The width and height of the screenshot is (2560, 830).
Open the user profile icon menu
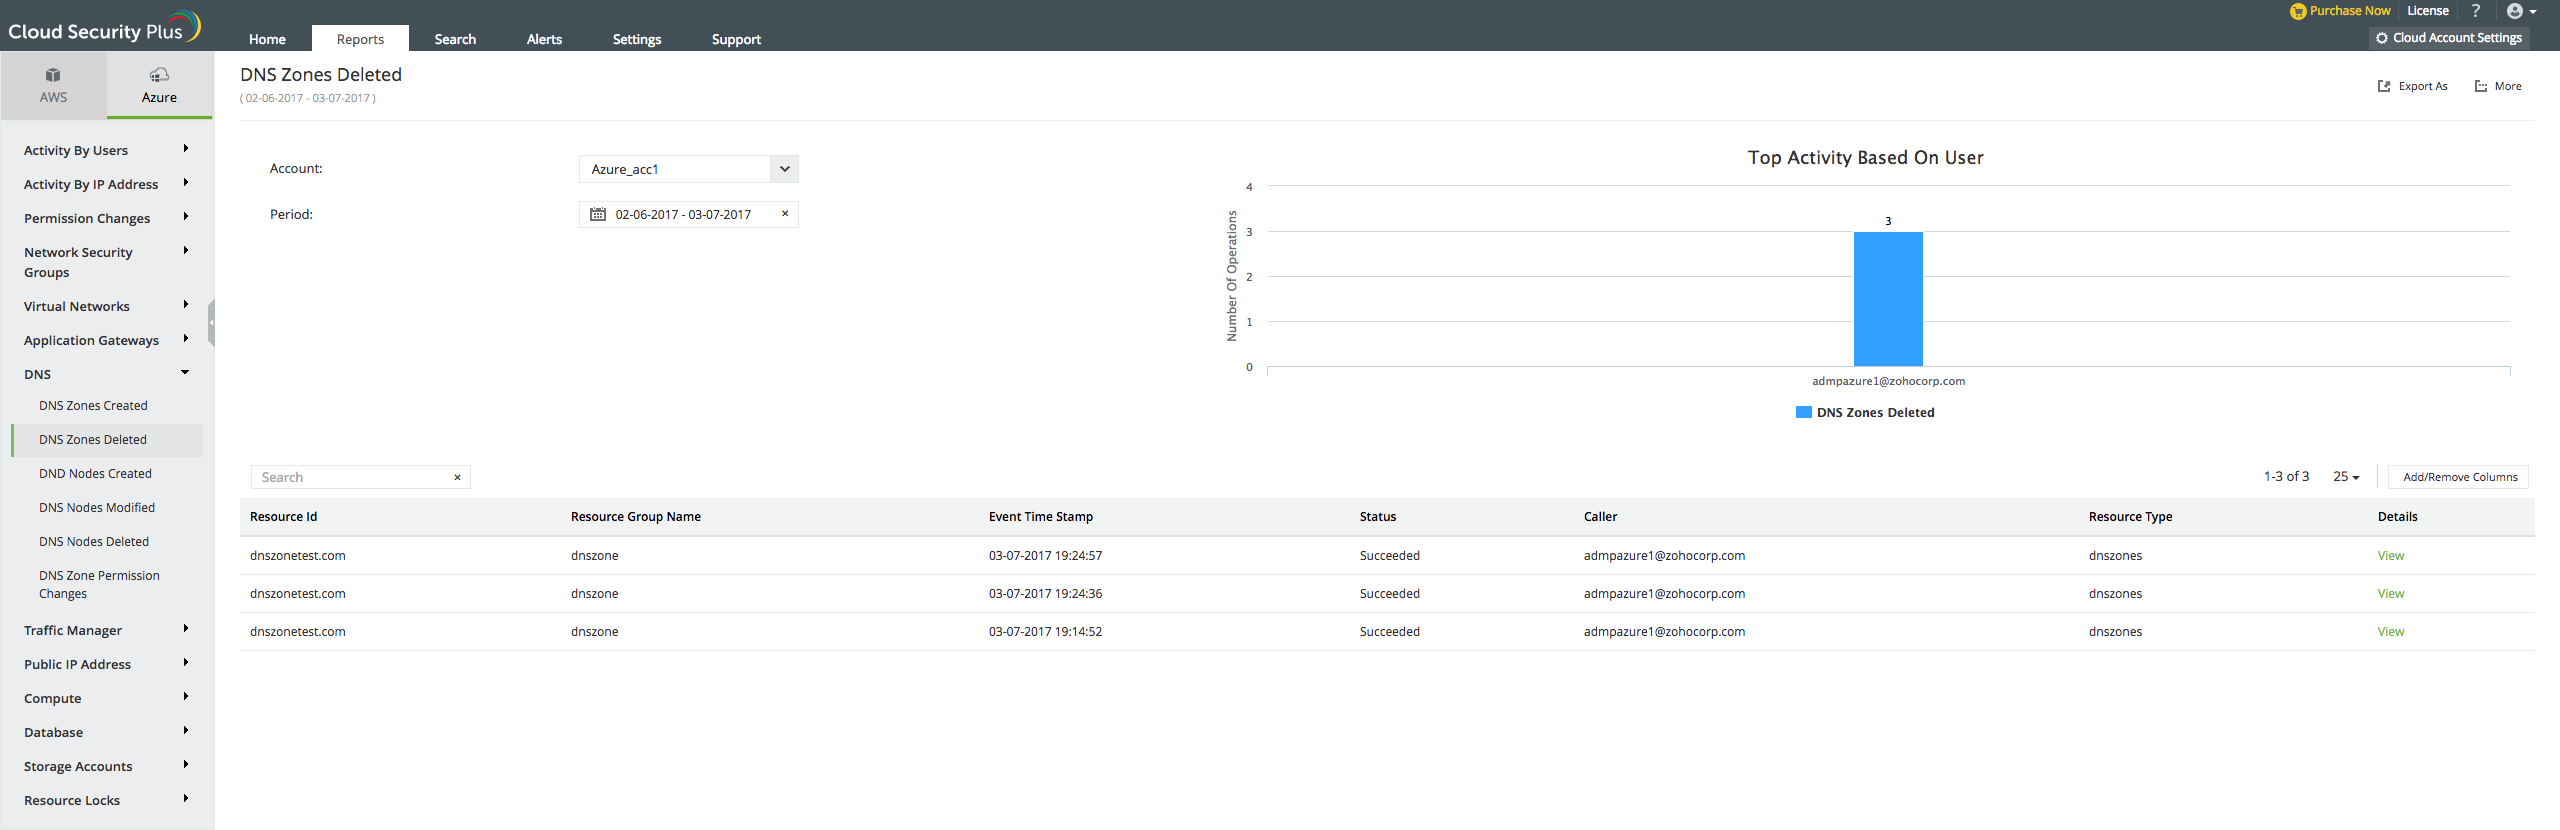pos(2521,11)
